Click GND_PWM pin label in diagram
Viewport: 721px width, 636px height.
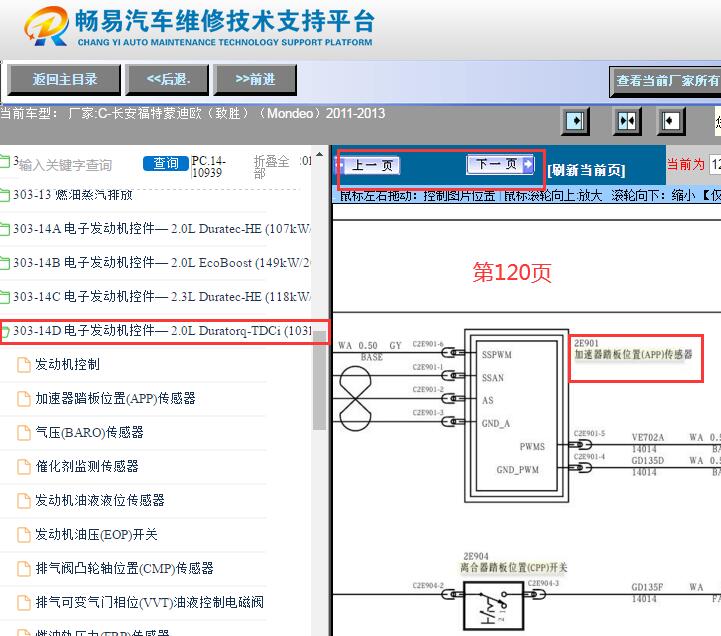click(x=517, y=470)
